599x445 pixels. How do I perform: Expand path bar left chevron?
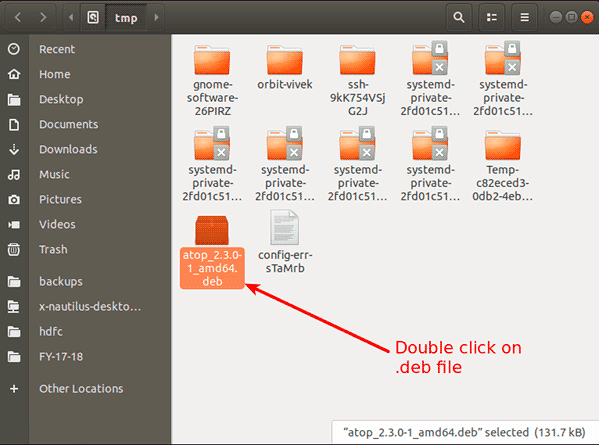[x=71, y=17]
